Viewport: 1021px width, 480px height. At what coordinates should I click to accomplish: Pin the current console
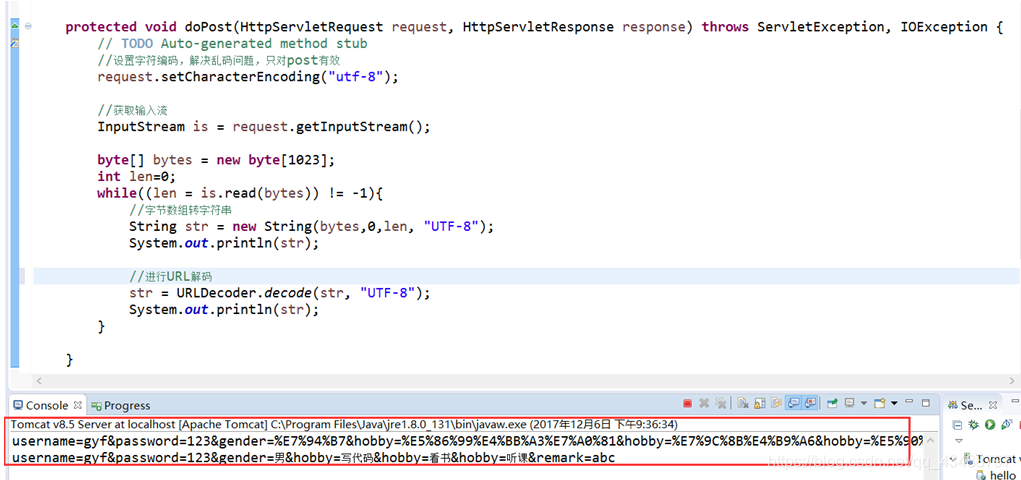pos(832,402)
